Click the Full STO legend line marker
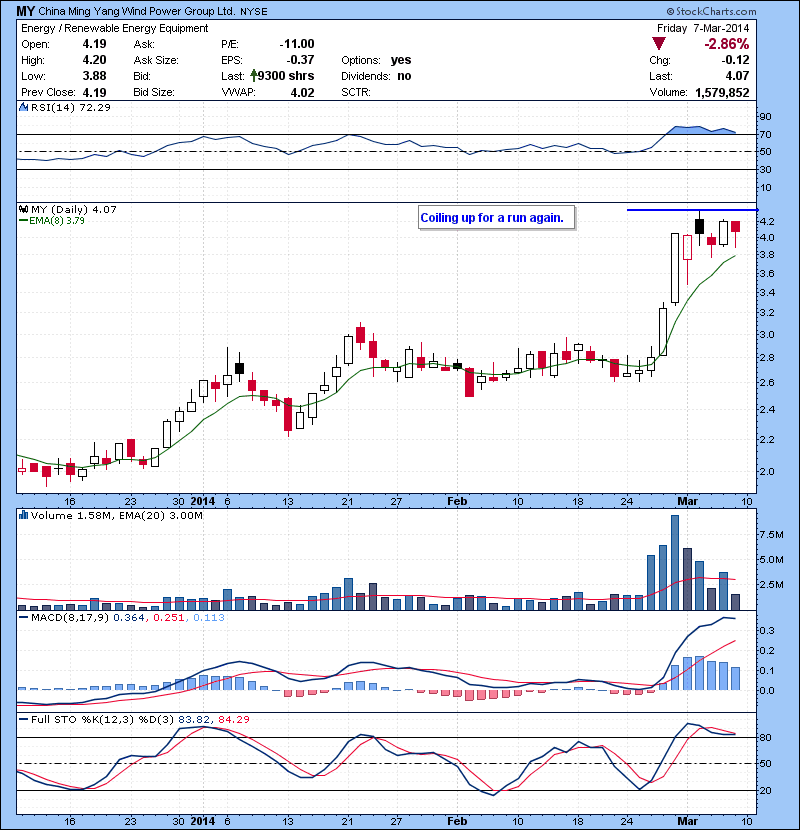The height and width of the screenshot is (830, 800). [x=23, y=719]
